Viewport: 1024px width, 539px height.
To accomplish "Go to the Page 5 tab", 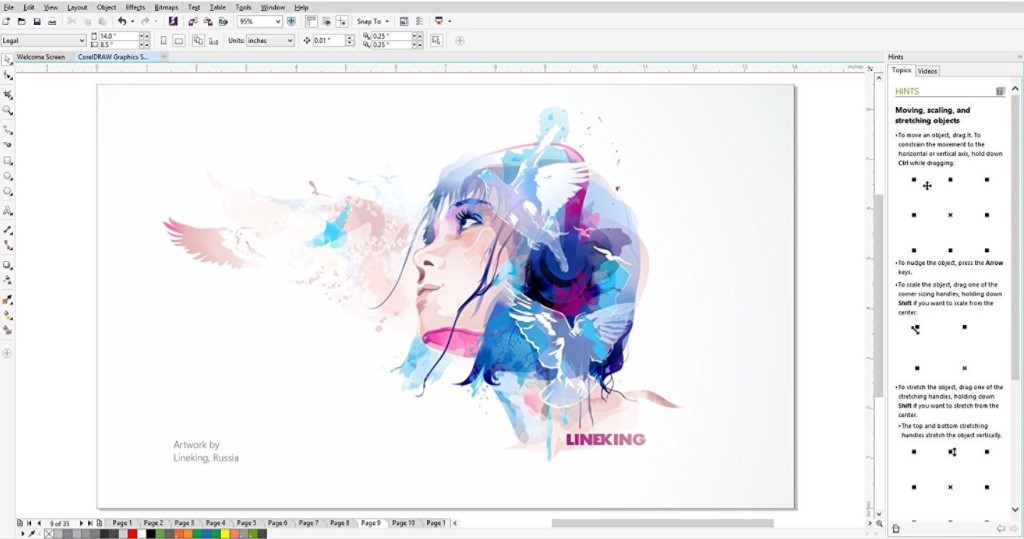I will [x=247, y=523].
